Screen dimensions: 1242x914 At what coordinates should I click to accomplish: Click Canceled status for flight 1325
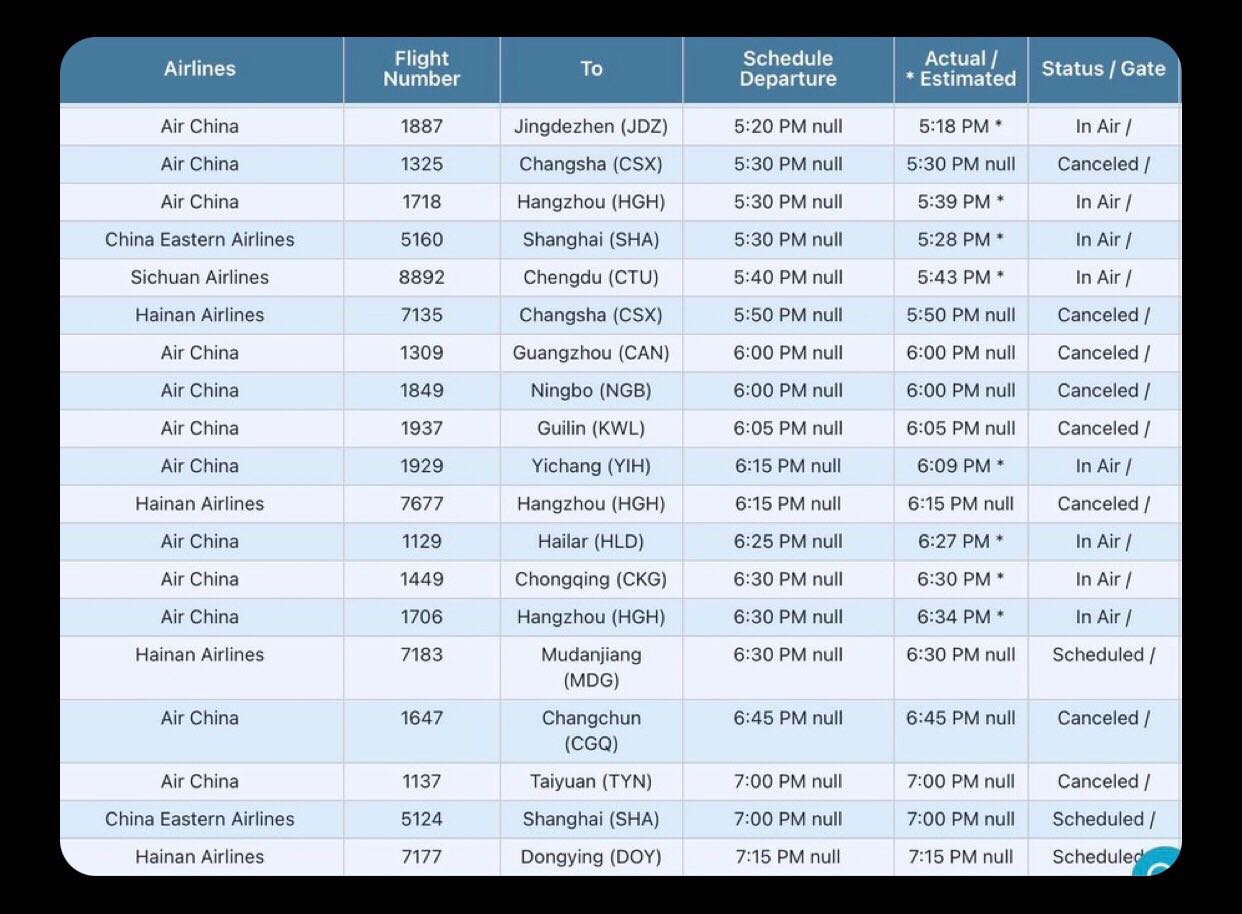(x=1104, y=164)
